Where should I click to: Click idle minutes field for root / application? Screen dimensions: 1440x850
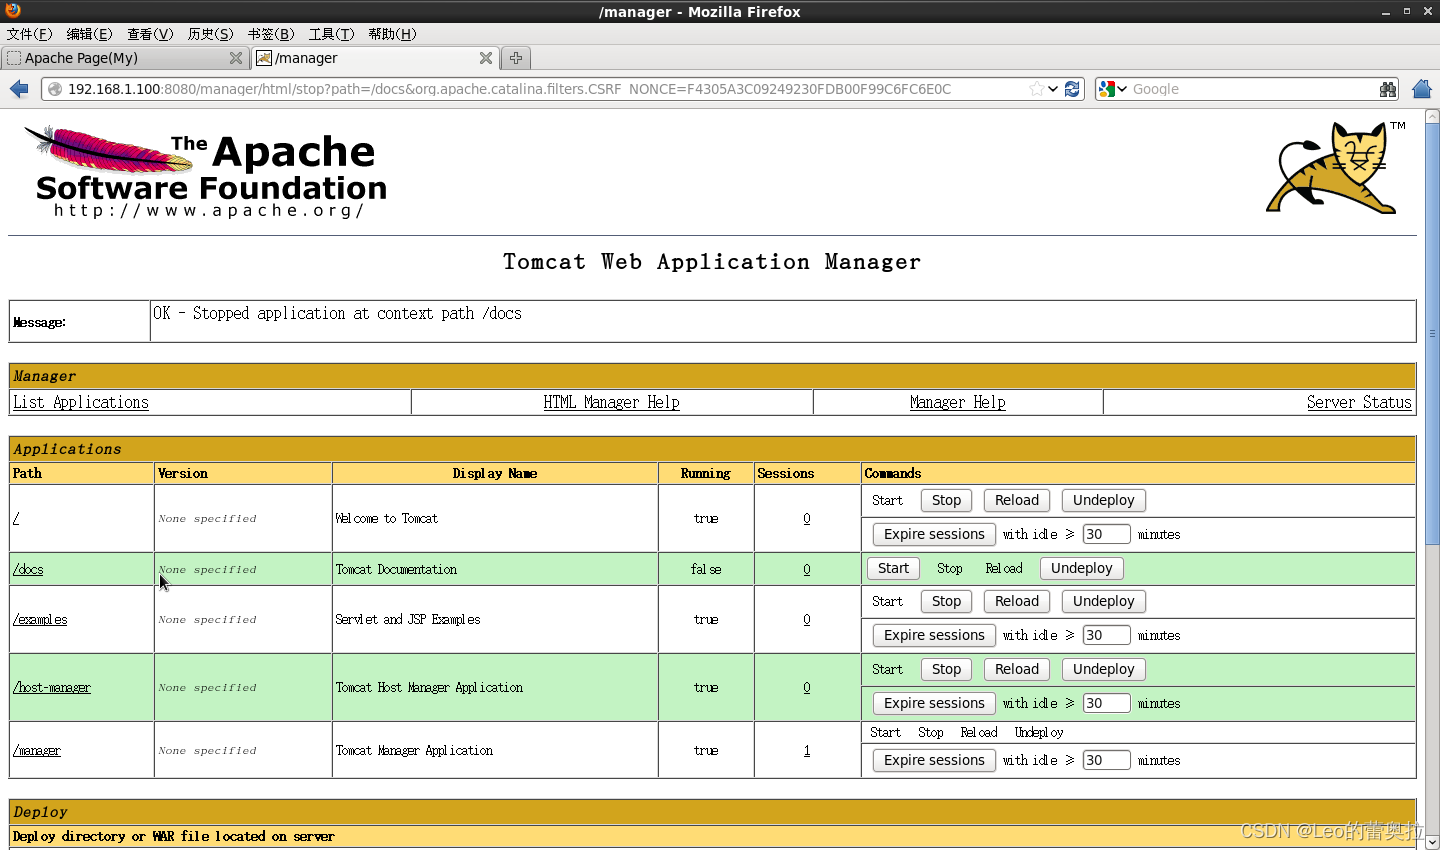pos(1106,534)
